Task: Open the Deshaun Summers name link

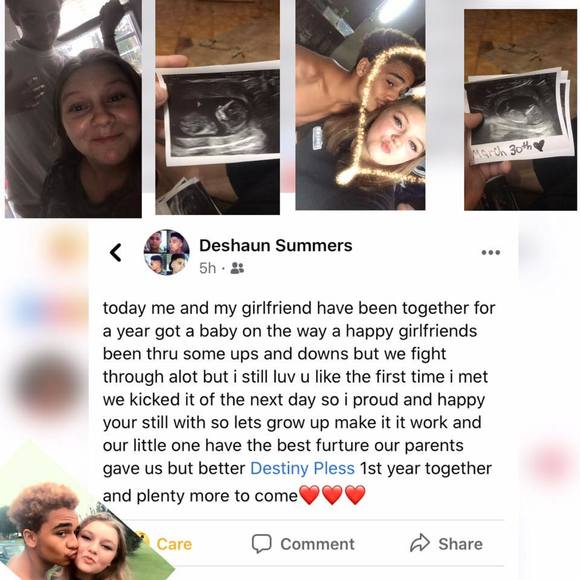Action: click(x=276, y=245)
